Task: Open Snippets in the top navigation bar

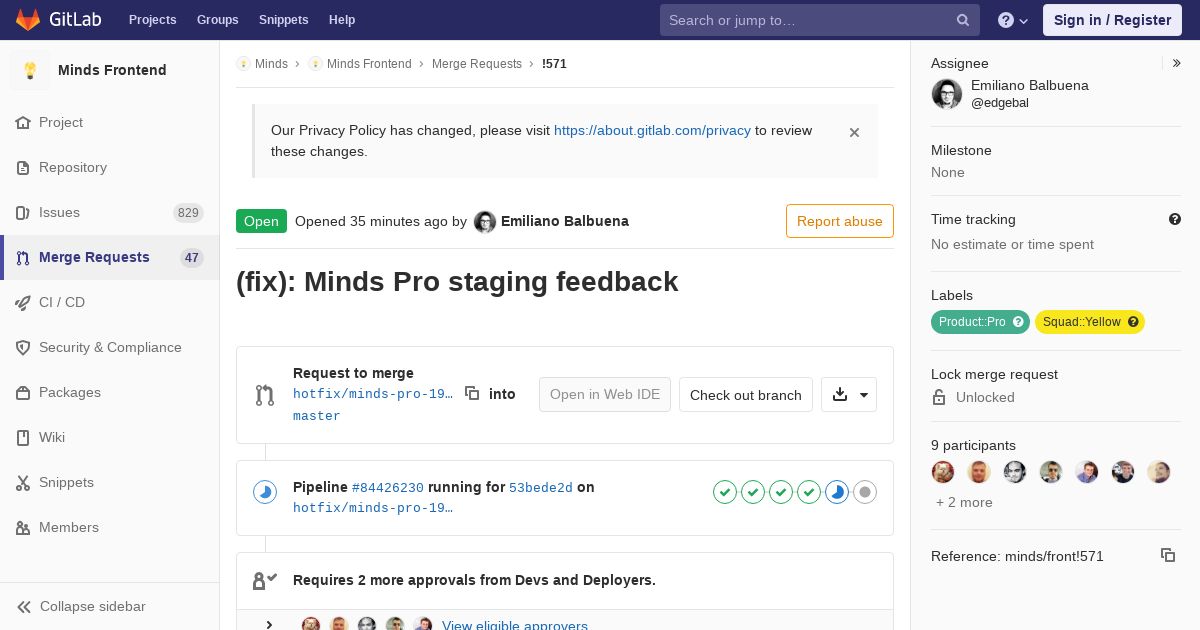Action: pyautogui.click(x=284, y=20)
